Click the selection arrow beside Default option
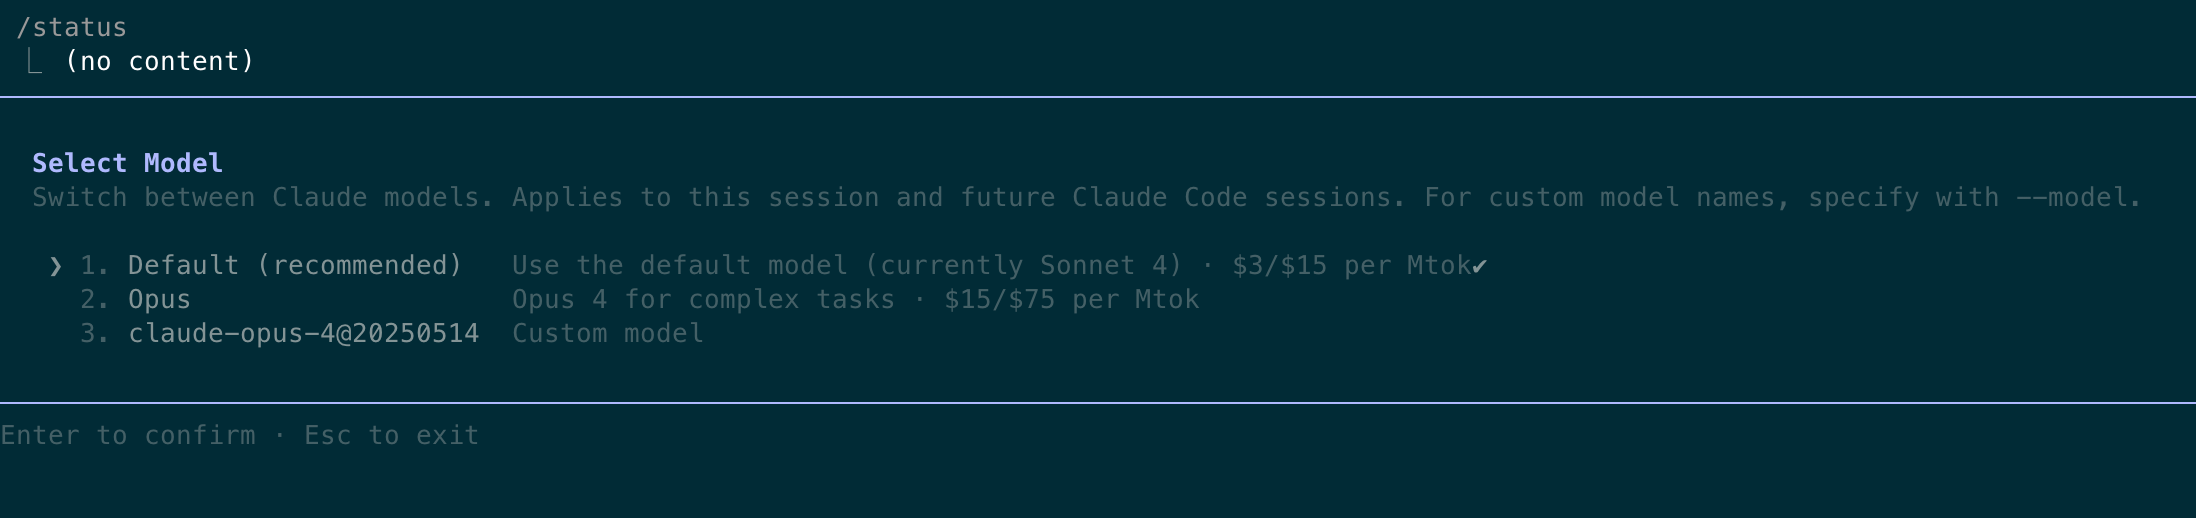 pos(56,266)
